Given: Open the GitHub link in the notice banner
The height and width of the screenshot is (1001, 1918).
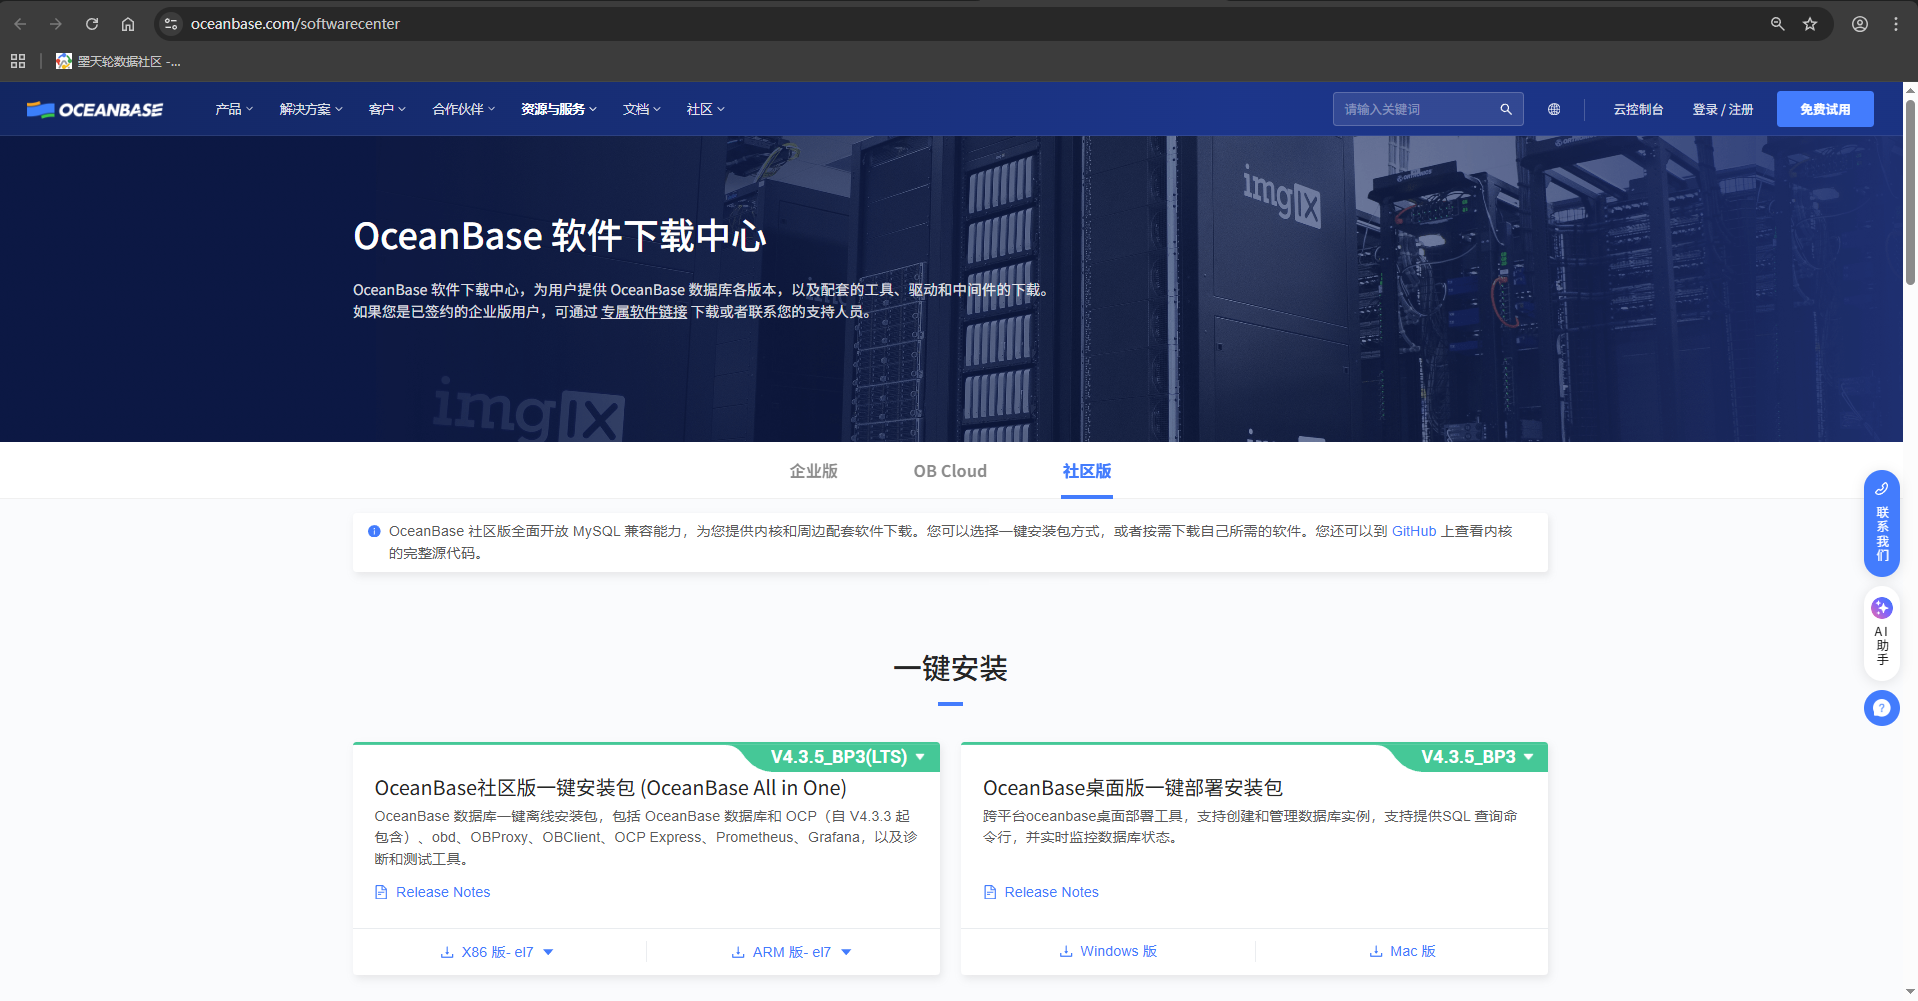Looking at the screenshot, I should click(x=1413, y=531).
